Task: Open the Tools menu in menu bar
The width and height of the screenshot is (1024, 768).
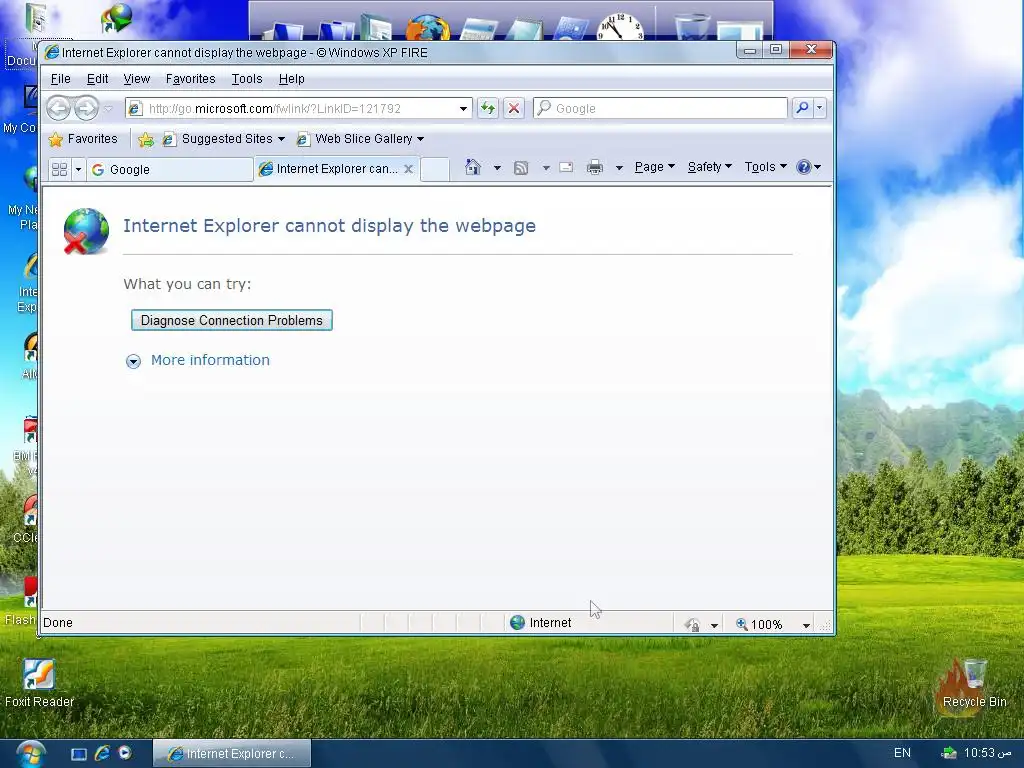Action: (x=247, y=79)
